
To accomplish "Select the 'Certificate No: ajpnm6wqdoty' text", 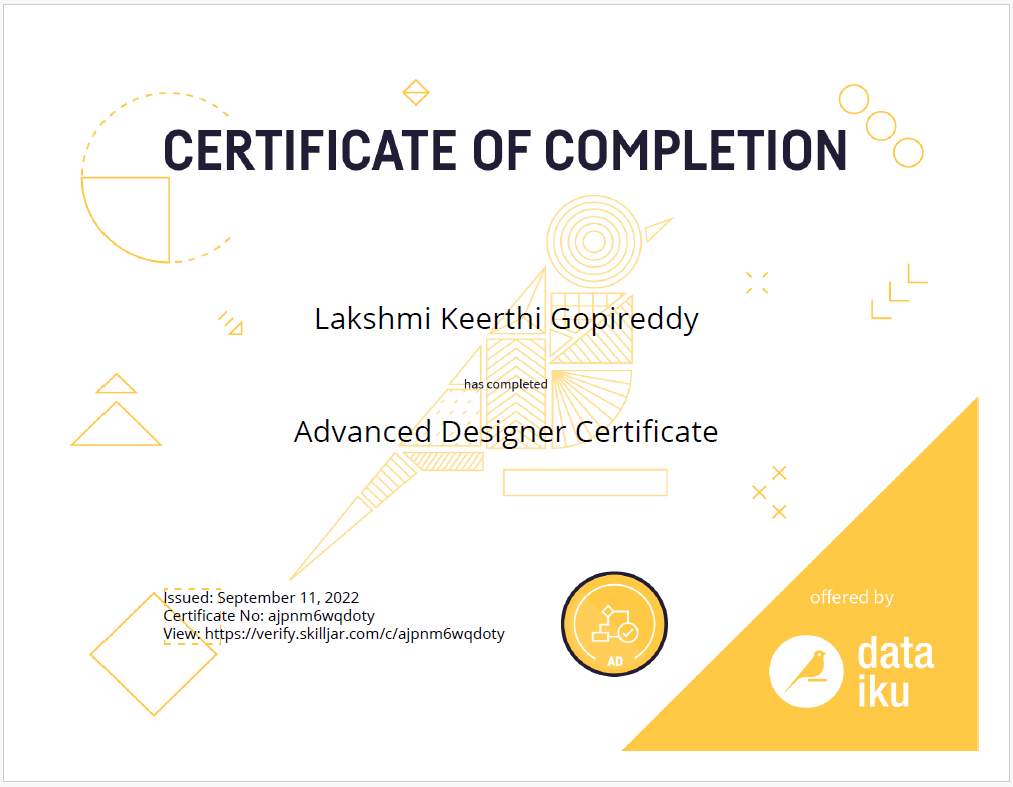I will coord(269,616).
